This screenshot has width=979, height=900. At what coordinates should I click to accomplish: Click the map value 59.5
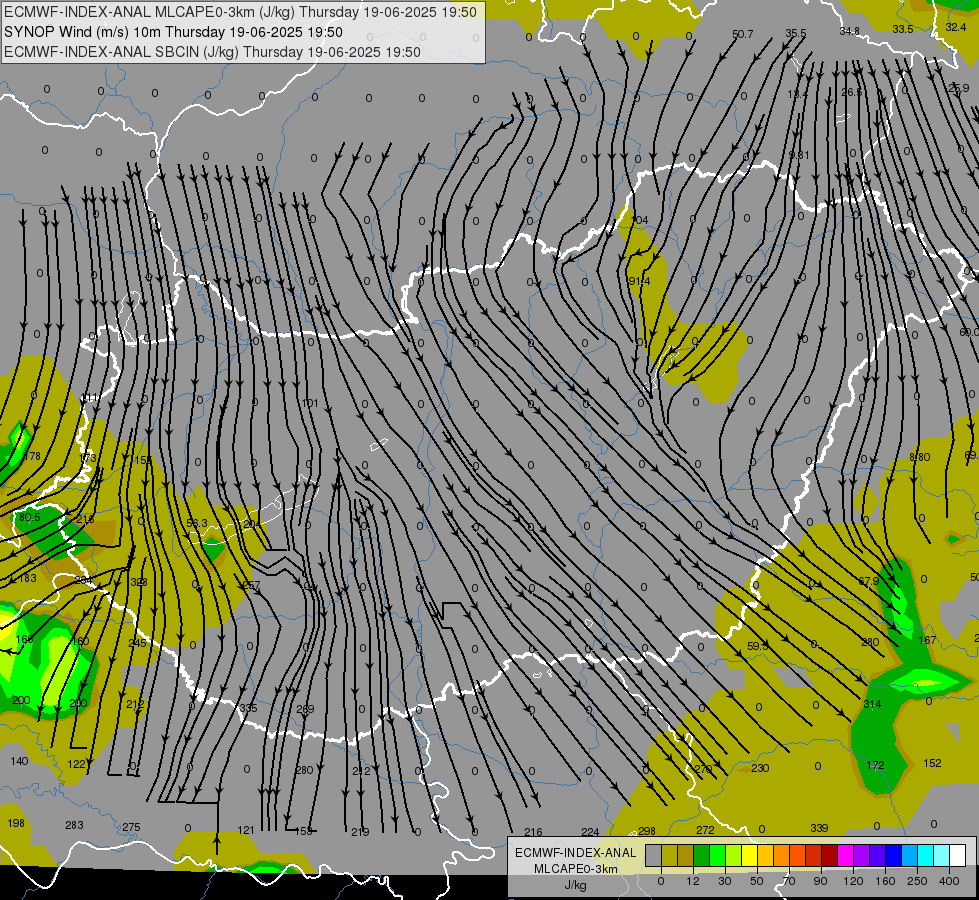pos(757,646)
